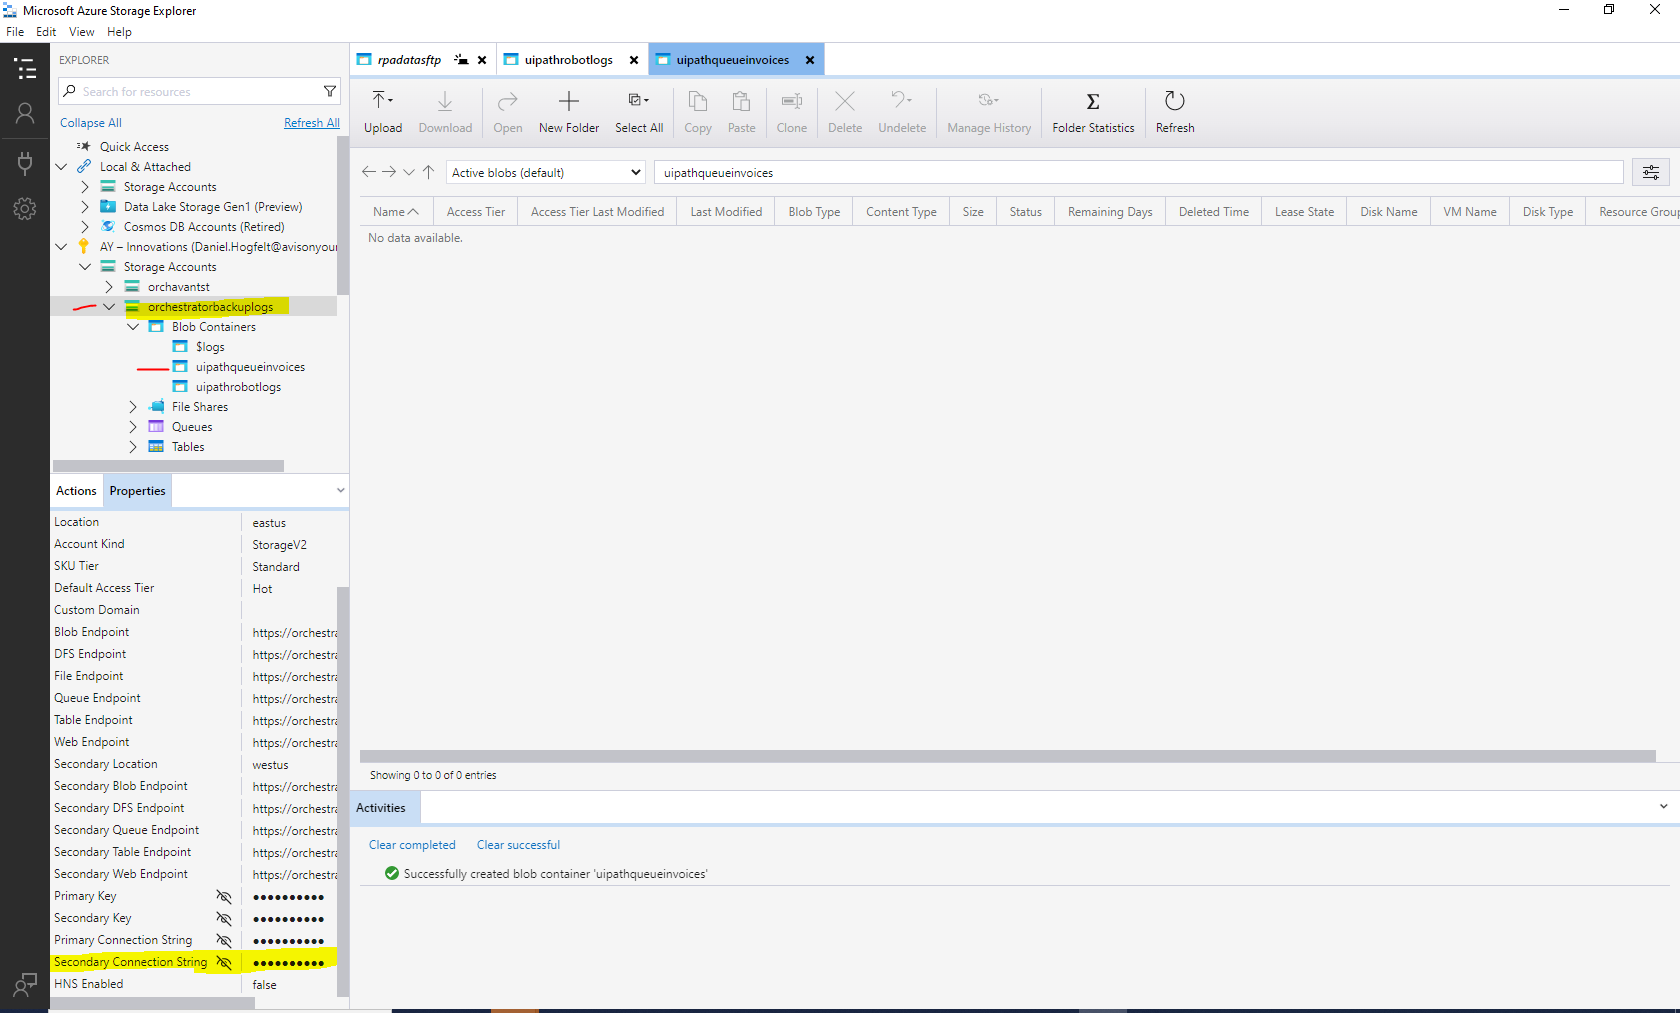
Task: Show the Secondary Connection String value
Action: 224,963
